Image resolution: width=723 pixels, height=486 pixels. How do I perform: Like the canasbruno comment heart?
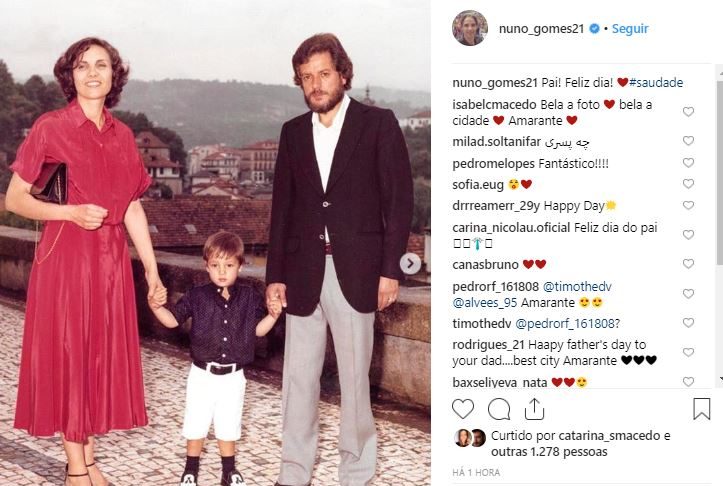click(x=688, y=264)
